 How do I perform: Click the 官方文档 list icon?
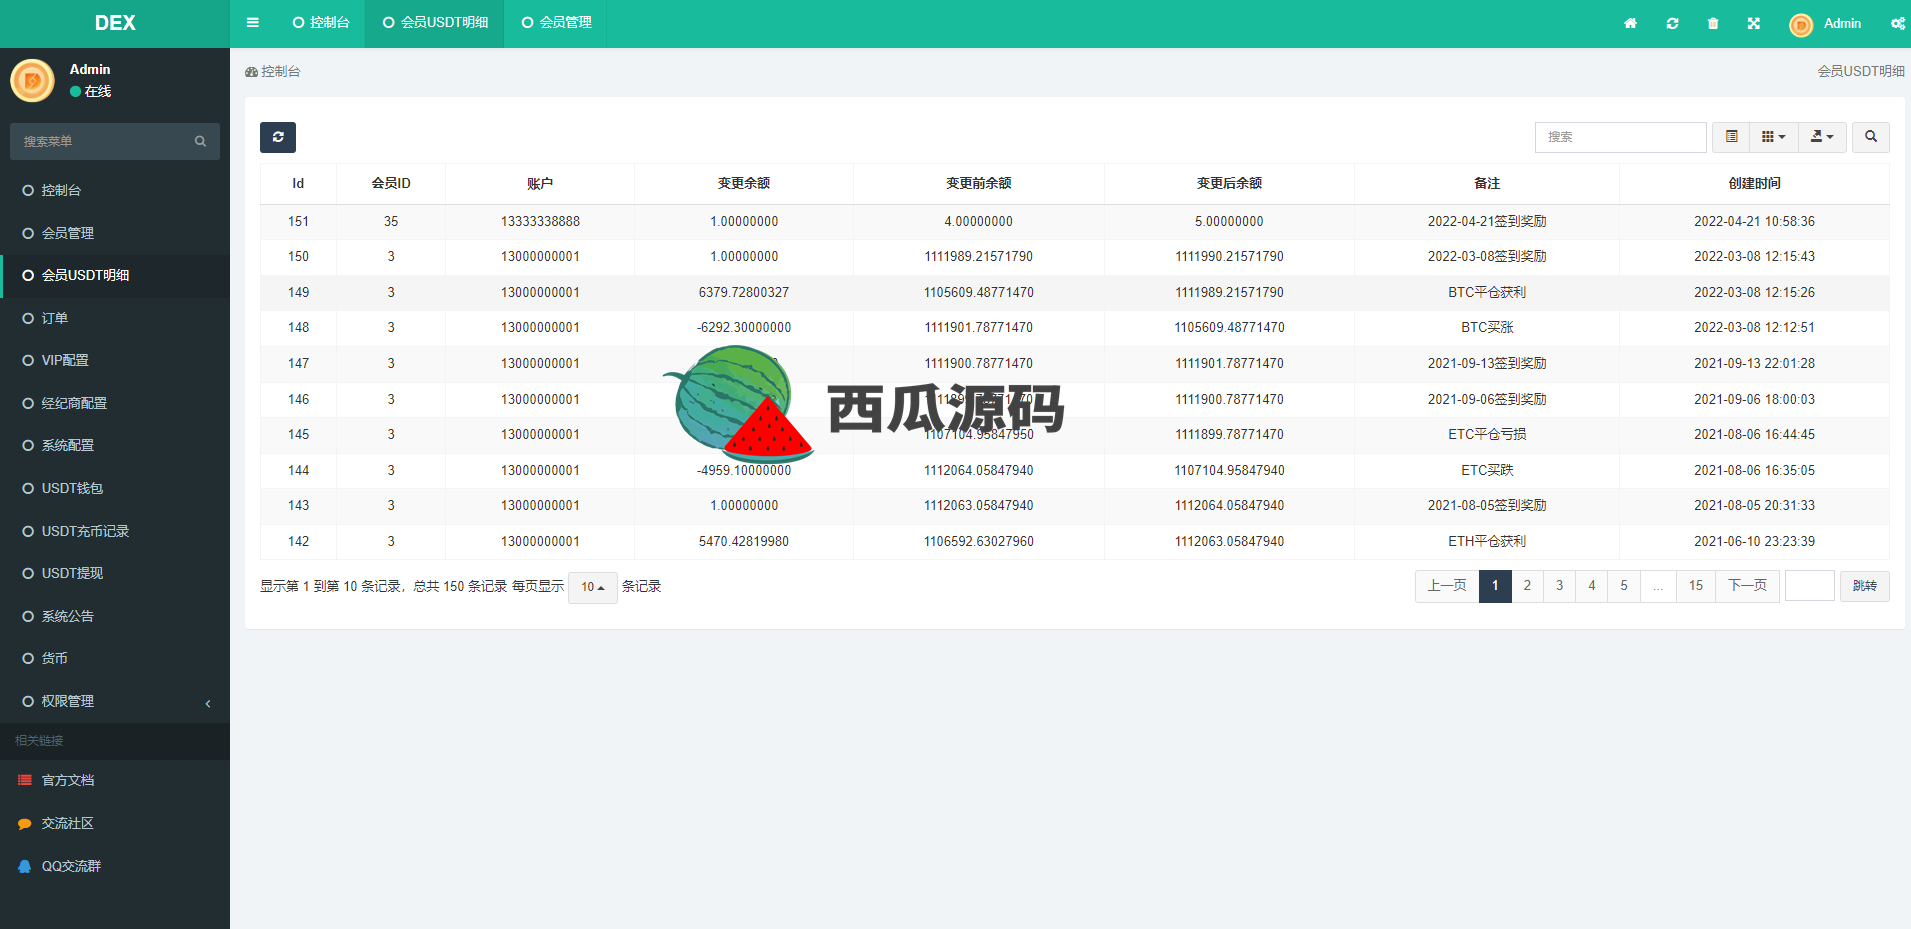pos(25,780)
